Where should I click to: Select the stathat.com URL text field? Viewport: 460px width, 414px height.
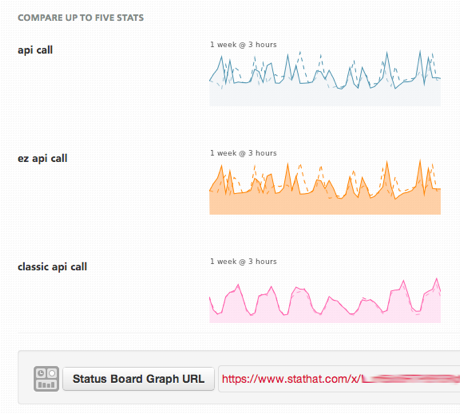339,379
